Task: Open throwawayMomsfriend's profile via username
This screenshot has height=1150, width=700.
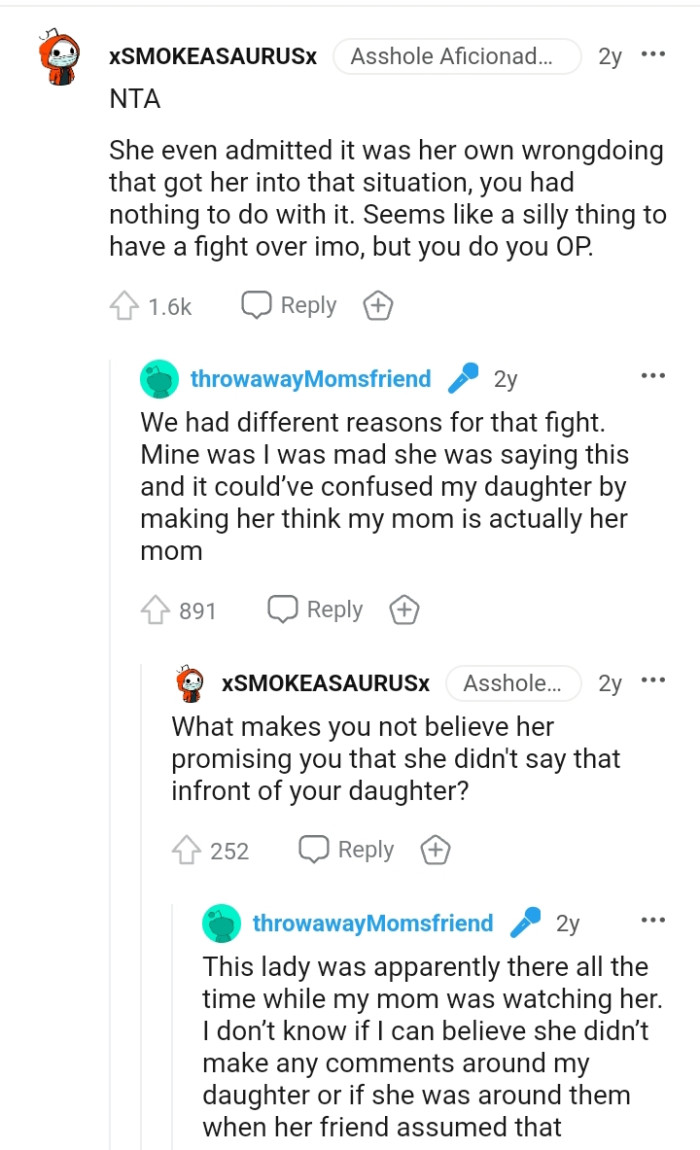Action: 309,377
